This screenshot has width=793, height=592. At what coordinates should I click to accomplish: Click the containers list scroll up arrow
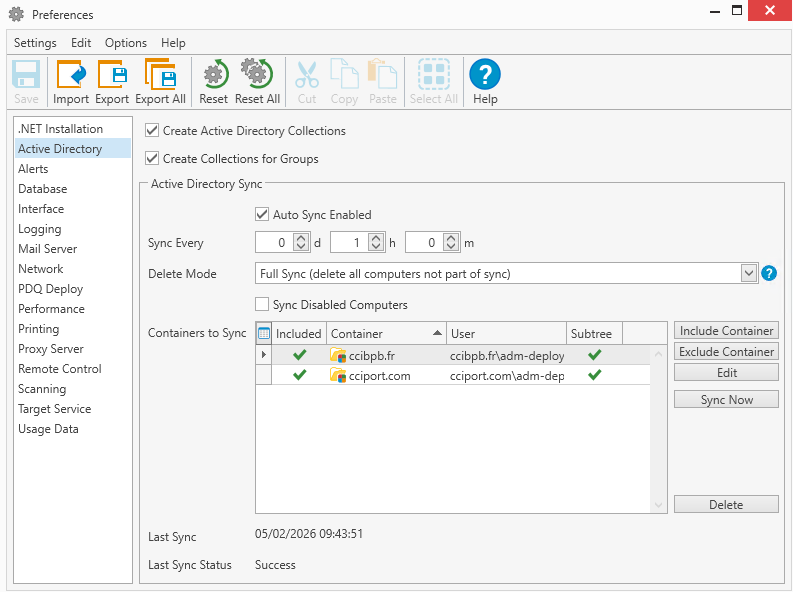658,354
